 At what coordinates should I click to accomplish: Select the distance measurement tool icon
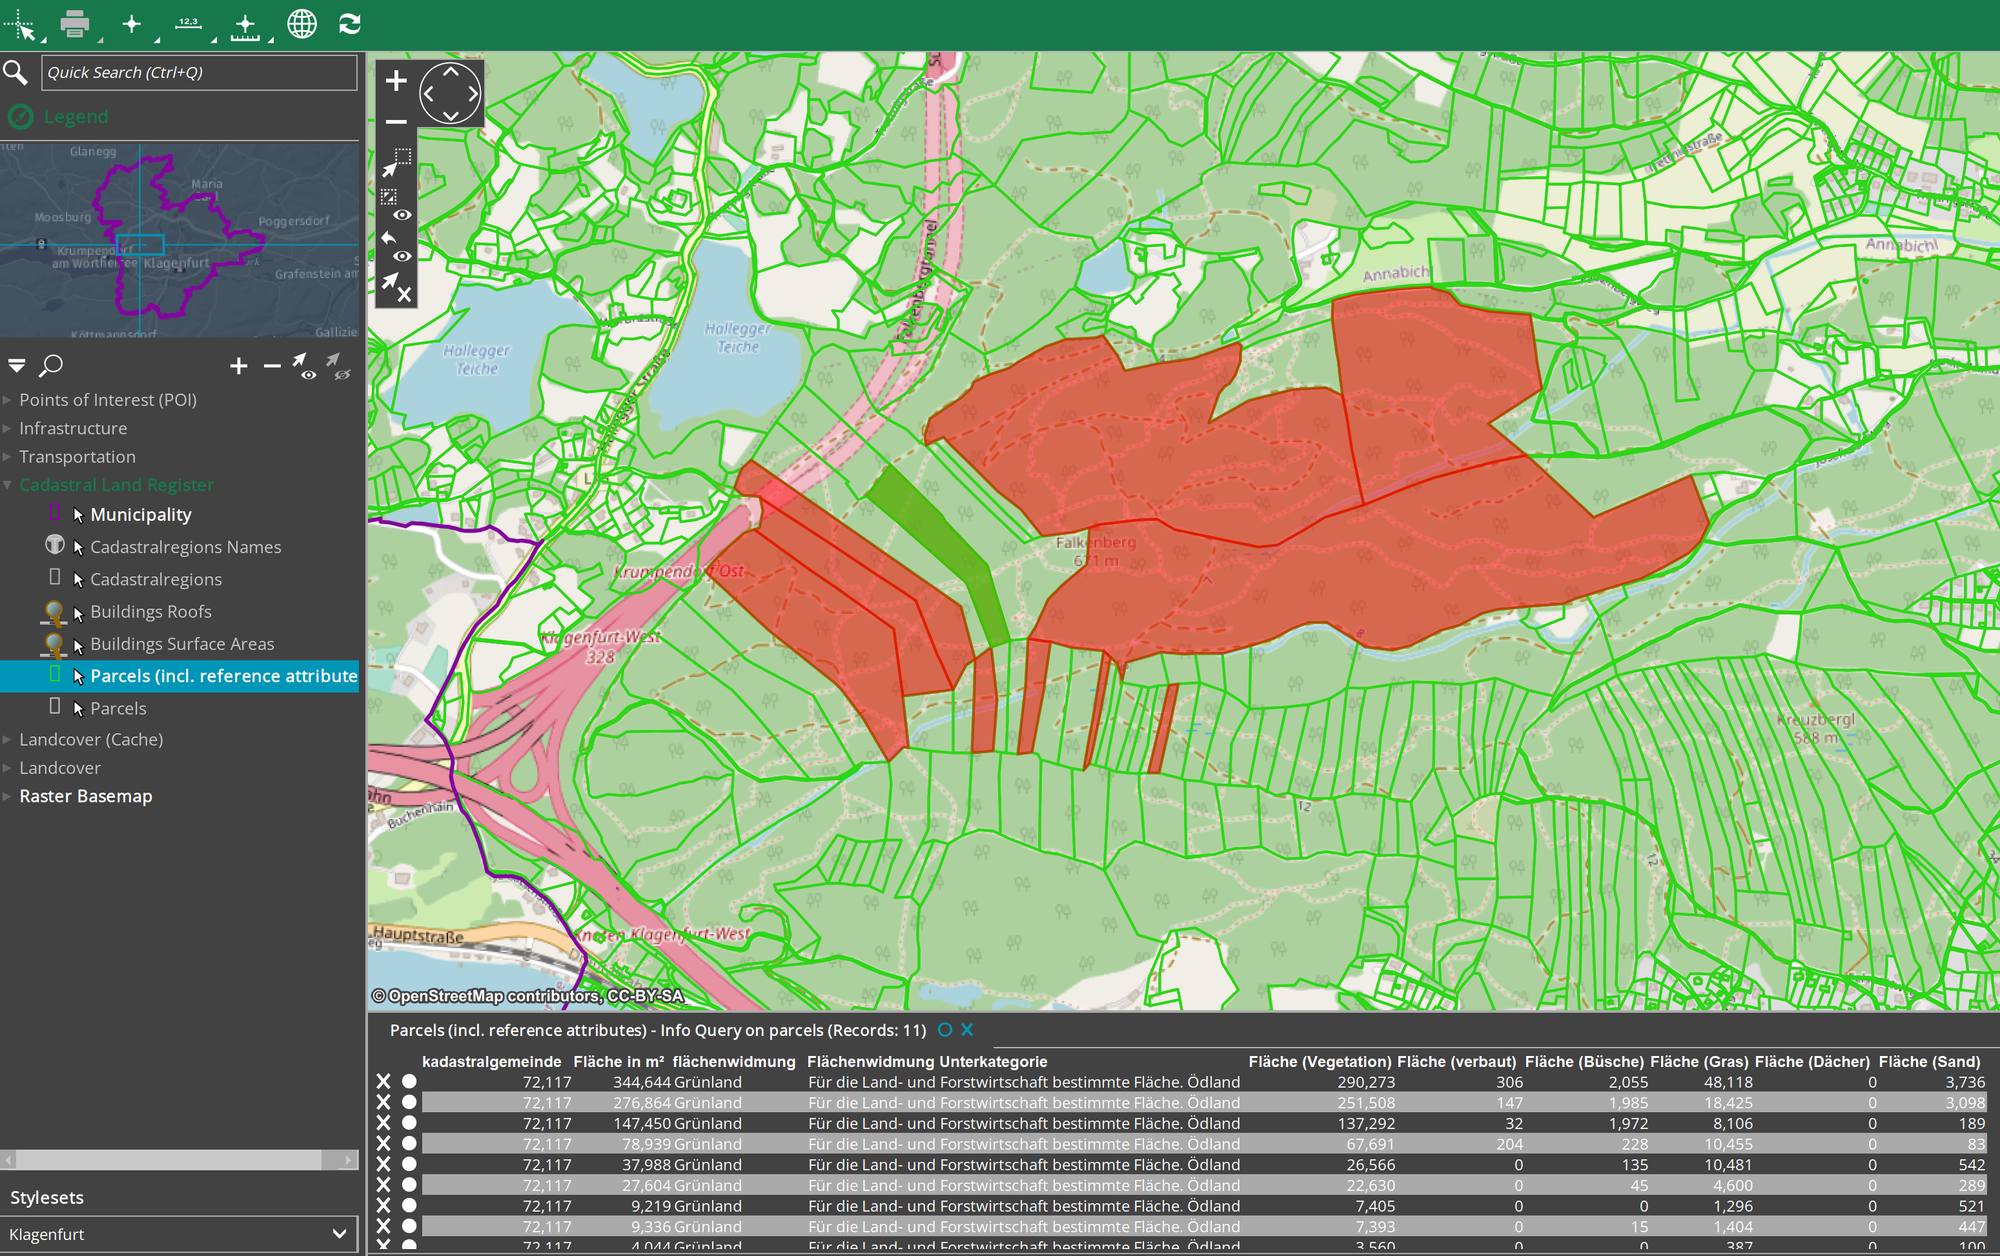[188, 23]
